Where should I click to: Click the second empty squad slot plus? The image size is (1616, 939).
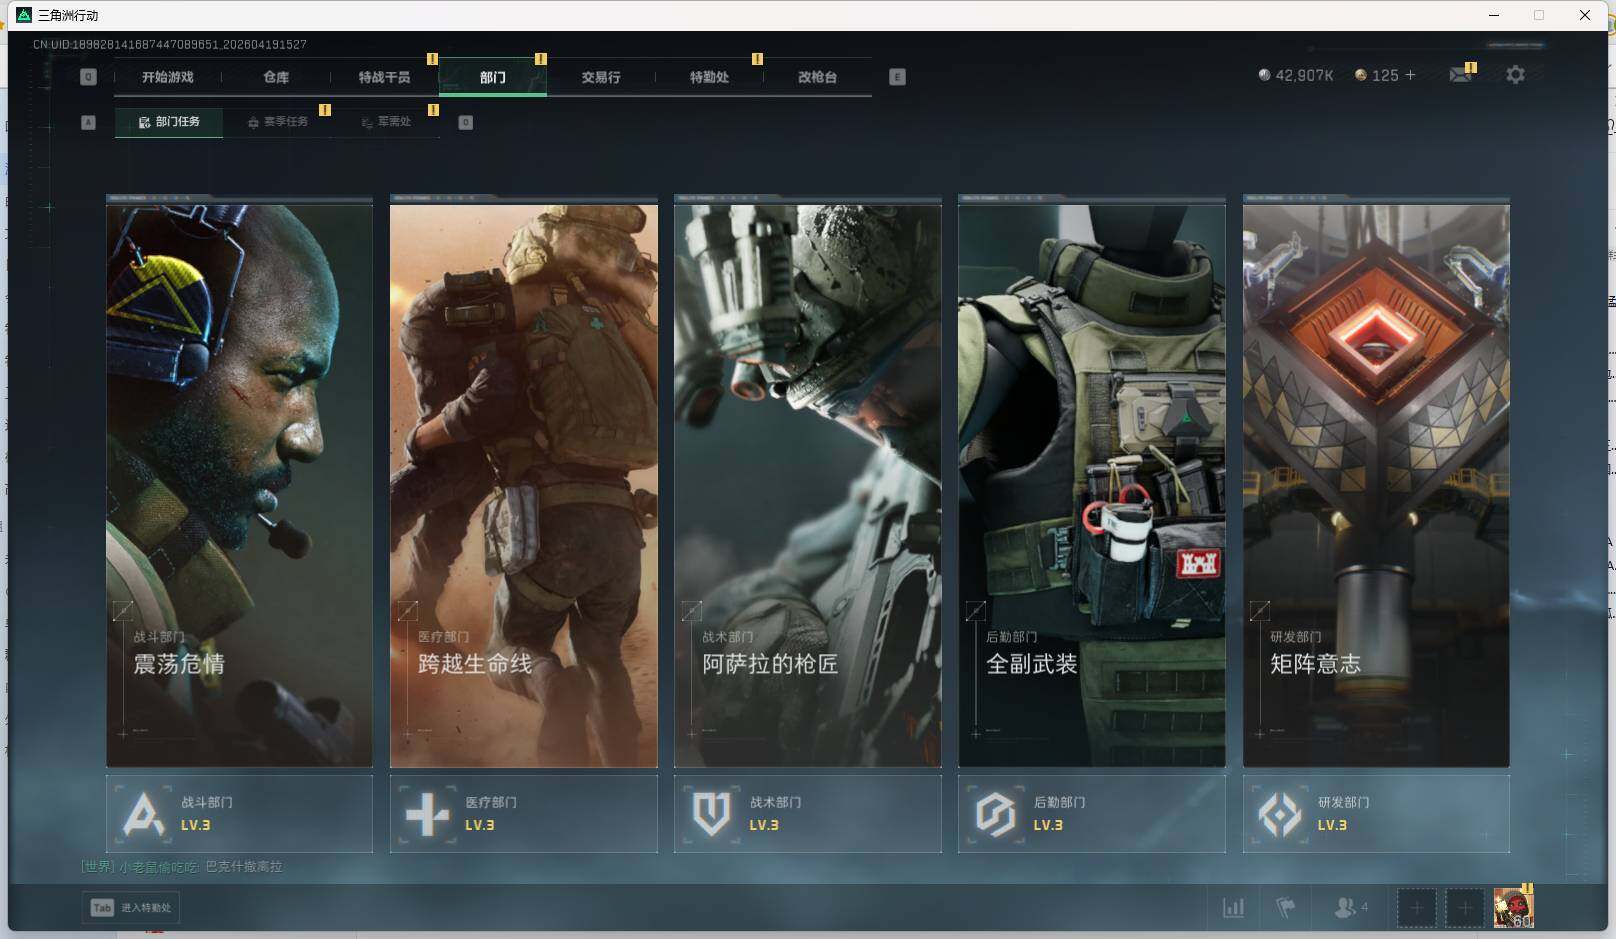[1464, 908]
